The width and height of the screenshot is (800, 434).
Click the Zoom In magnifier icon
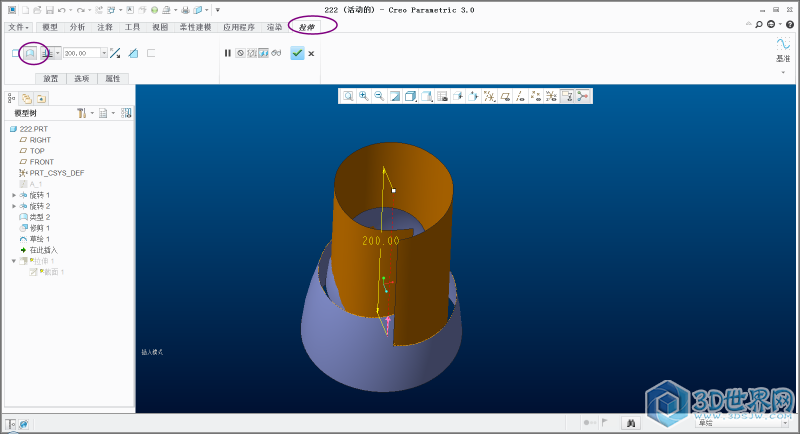(364, 96)
